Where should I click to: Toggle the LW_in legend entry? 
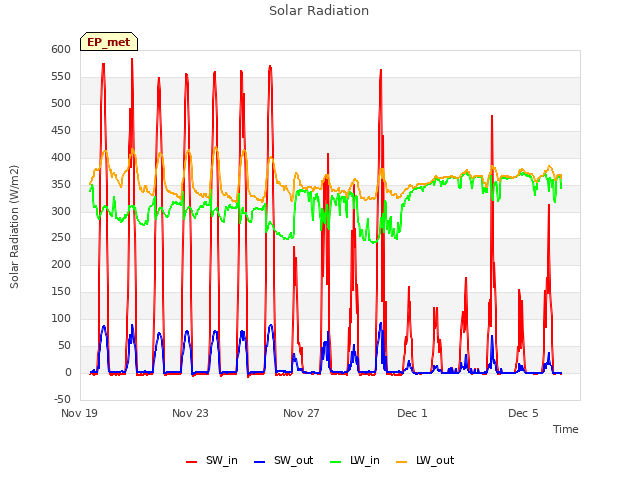tap(355, 460)
